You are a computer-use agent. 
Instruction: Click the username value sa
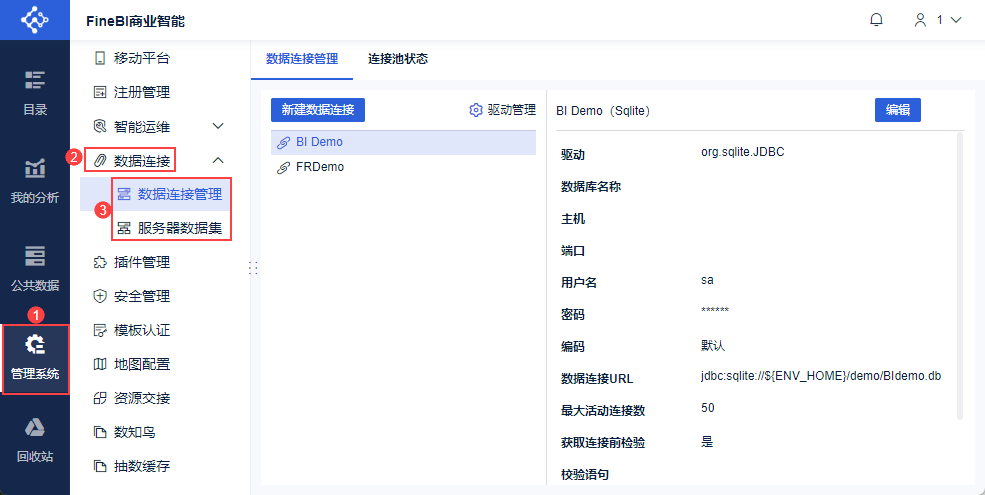point(707,280)
